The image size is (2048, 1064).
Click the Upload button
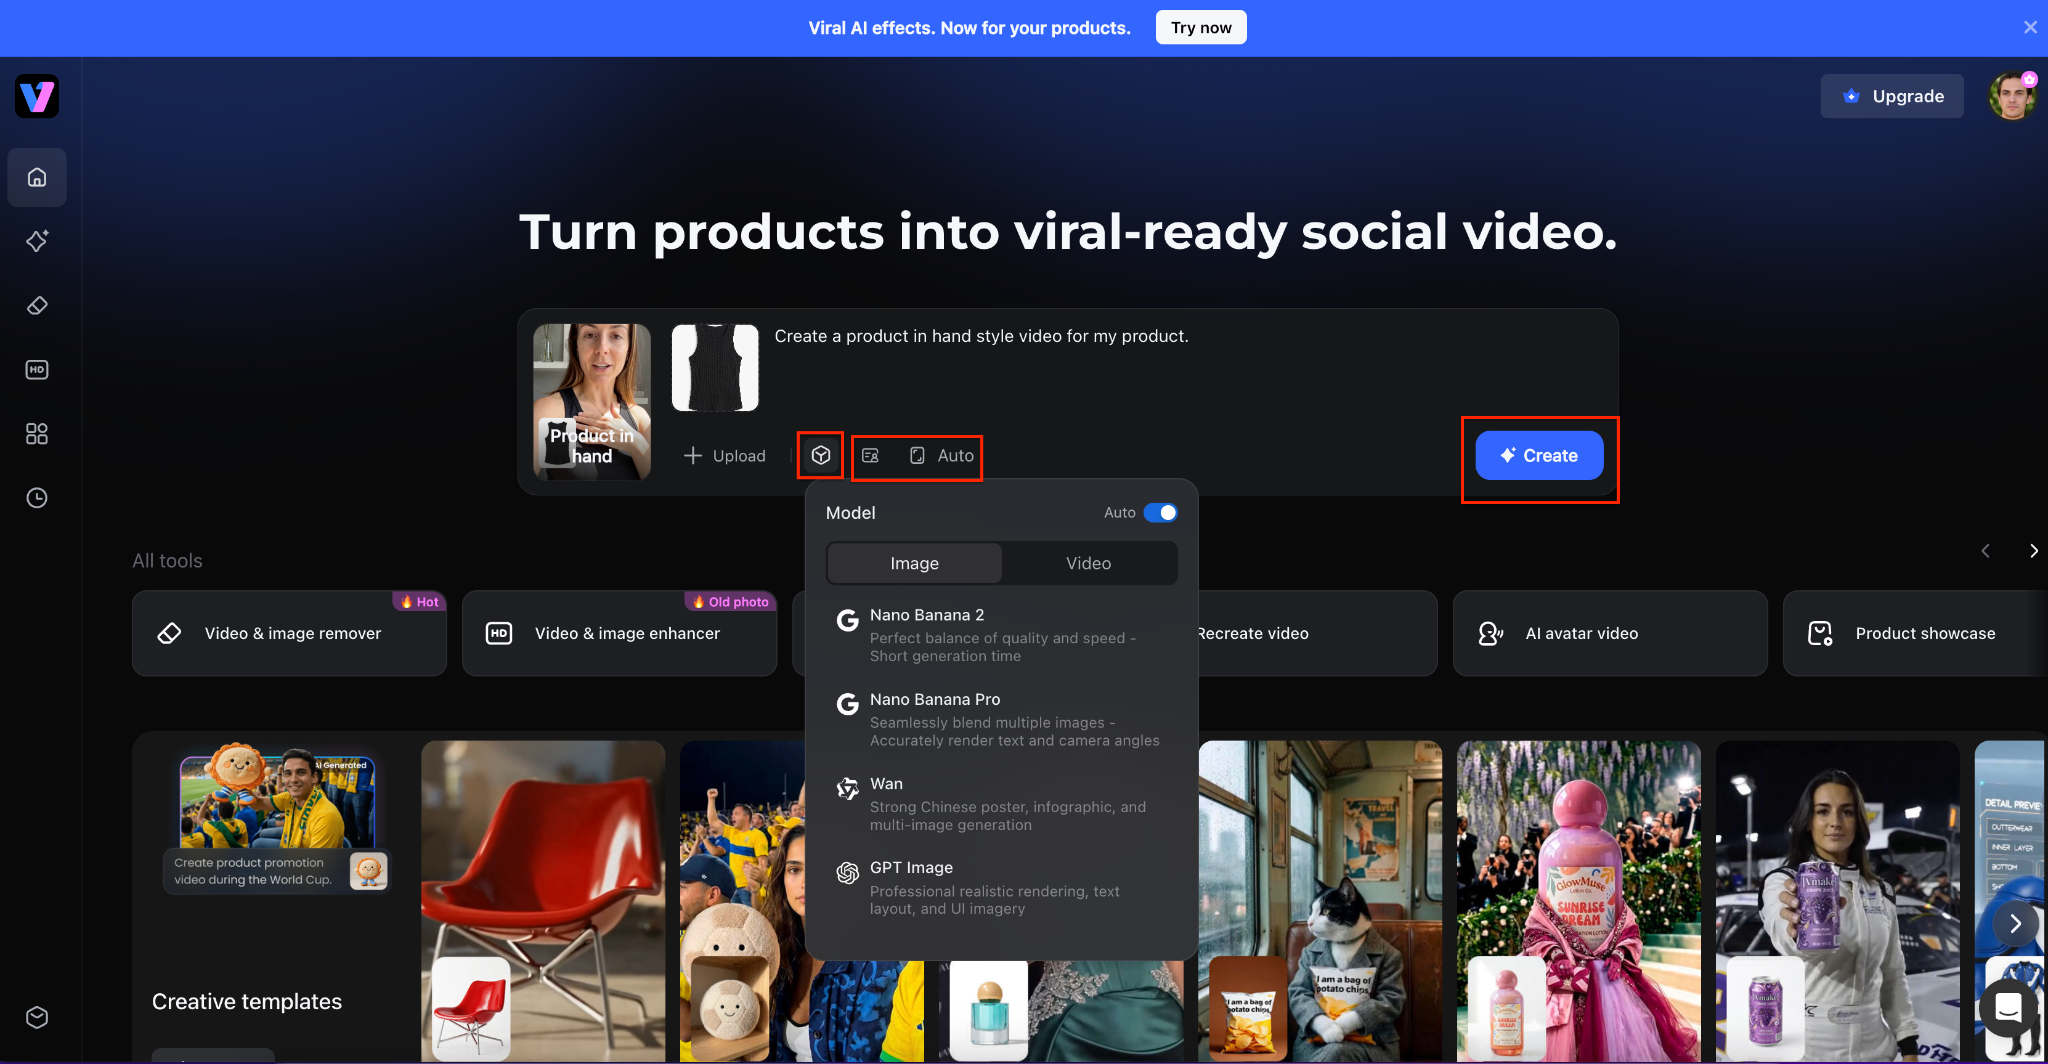tap(725, 455)
